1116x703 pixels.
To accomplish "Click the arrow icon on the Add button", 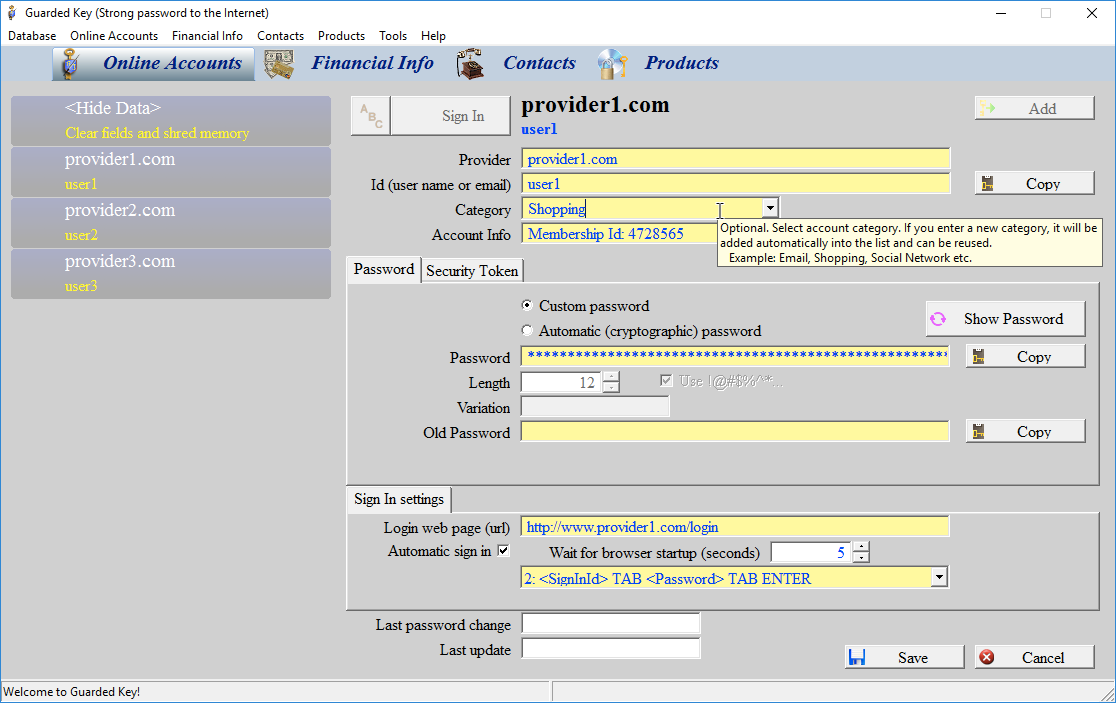I will [988, 108].
